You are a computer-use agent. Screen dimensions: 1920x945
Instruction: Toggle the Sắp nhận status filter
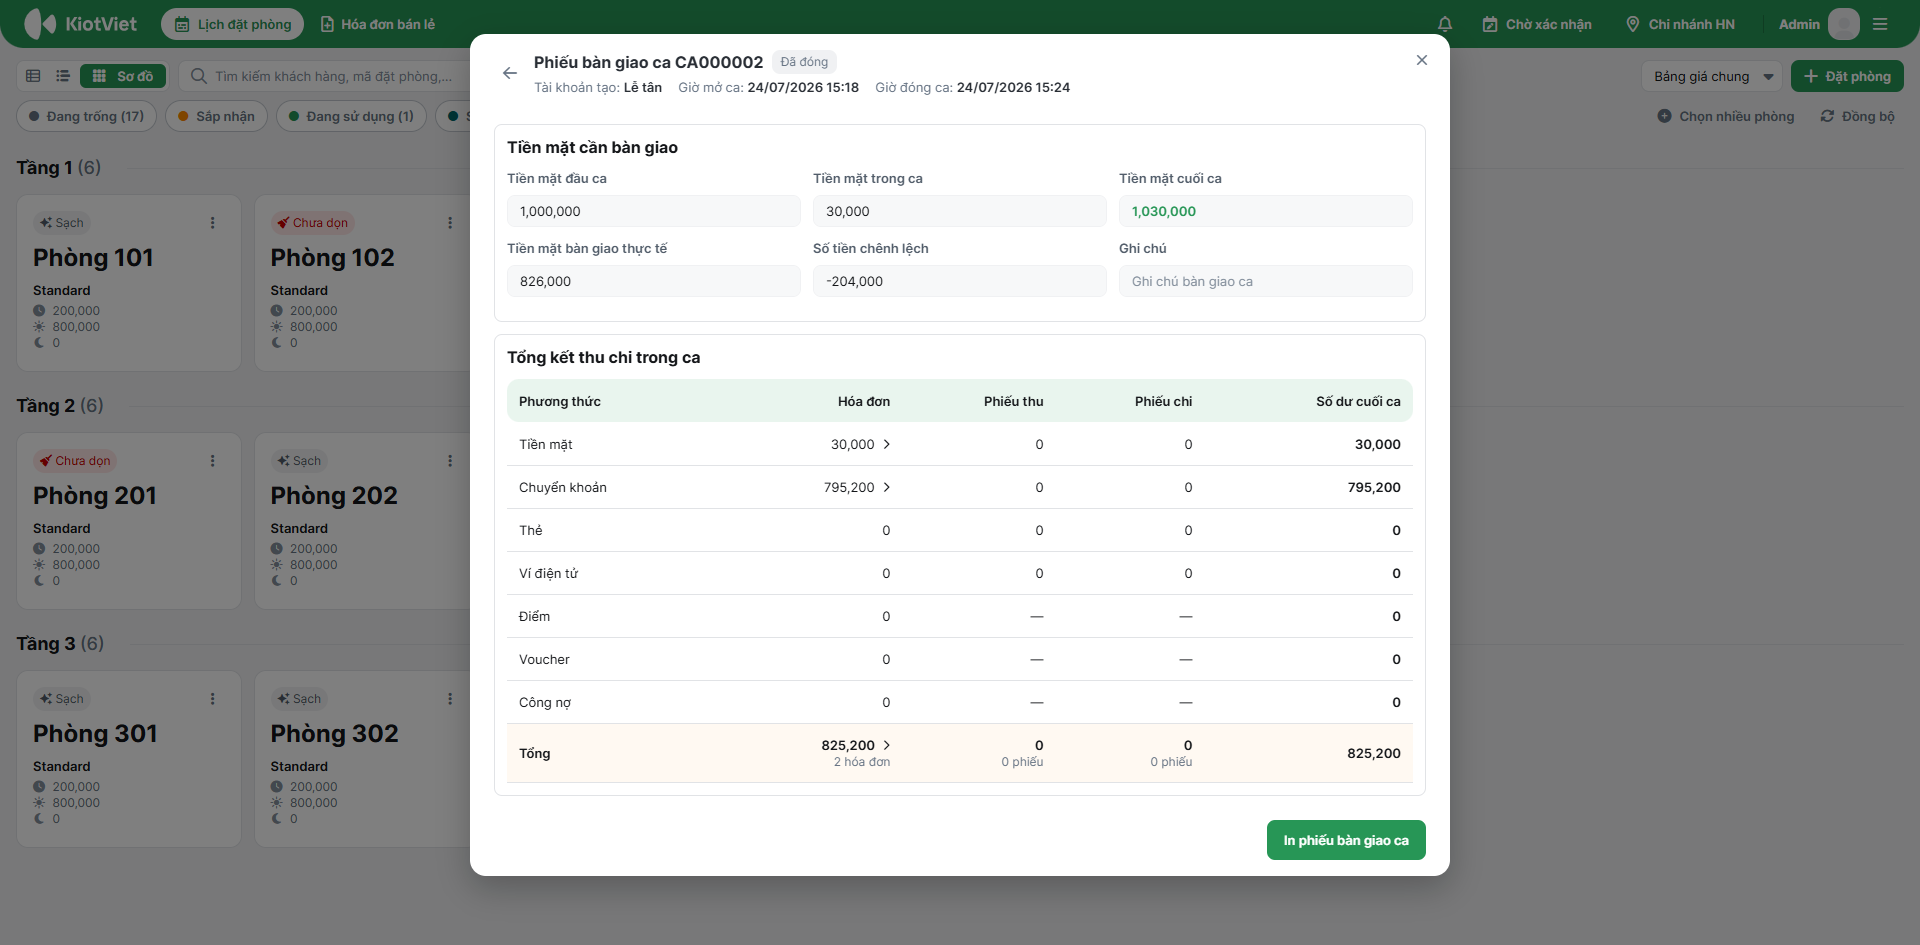pos(216,116)
